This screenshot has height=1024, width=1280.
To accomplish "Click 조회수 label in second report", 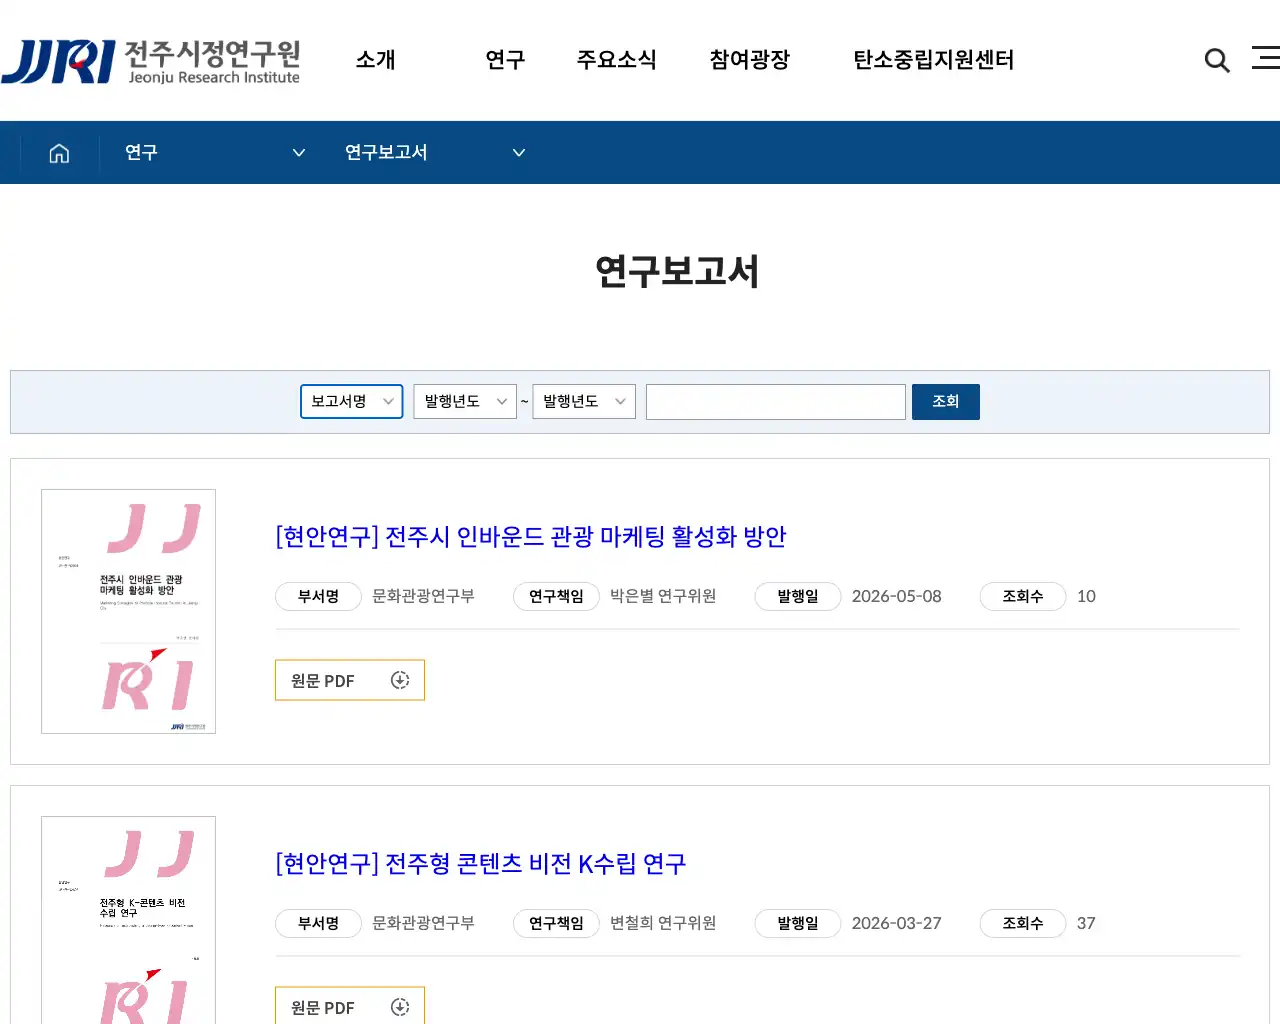I will tap(1023, 923).
